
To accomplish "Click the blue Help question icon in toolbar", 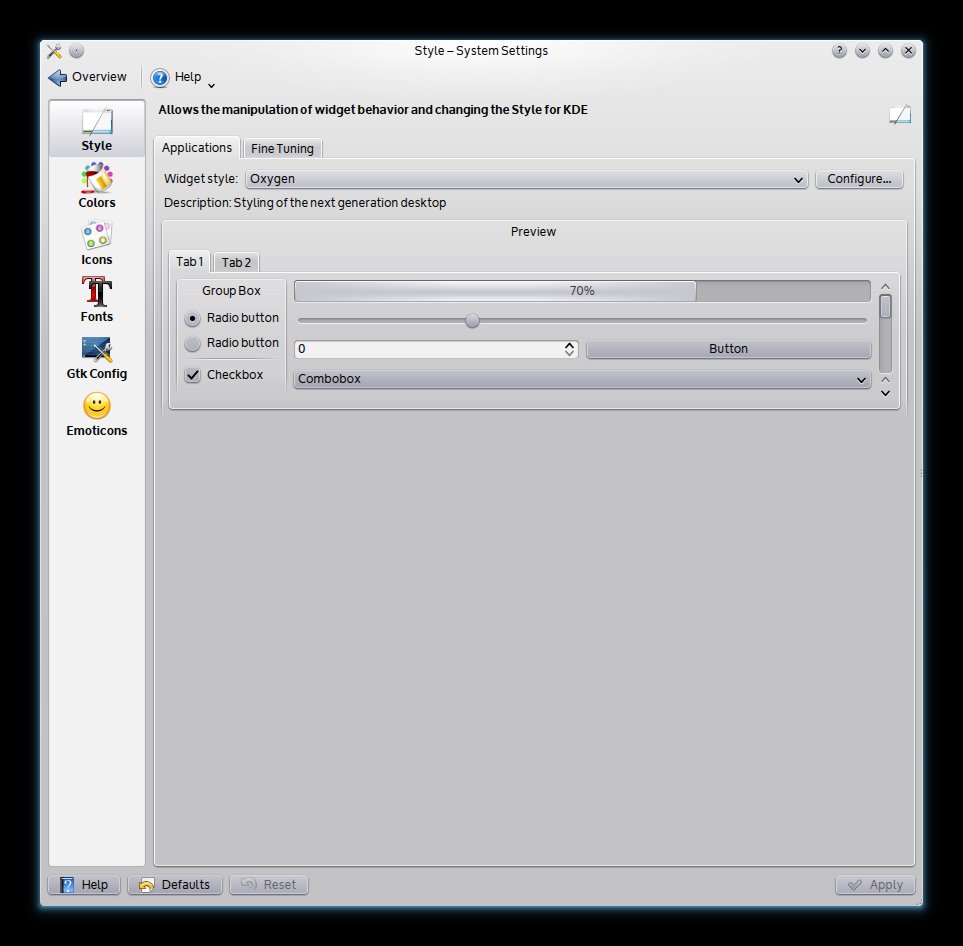I will (160, 77).
